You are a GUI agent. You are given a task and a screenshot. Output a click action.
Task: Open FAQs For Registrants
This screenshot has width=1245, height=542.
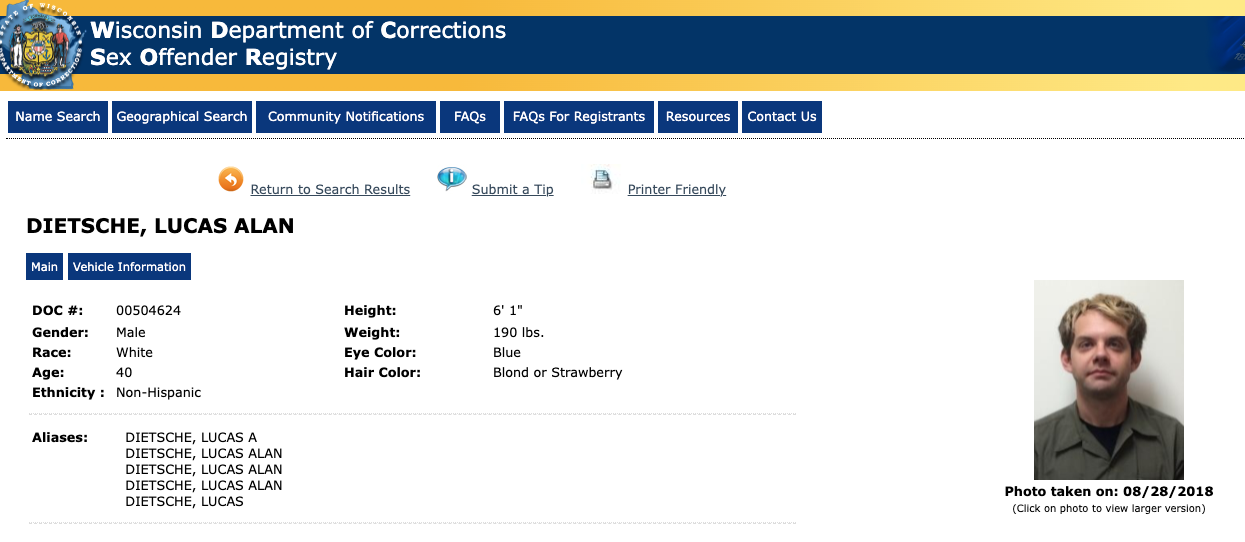579,117
